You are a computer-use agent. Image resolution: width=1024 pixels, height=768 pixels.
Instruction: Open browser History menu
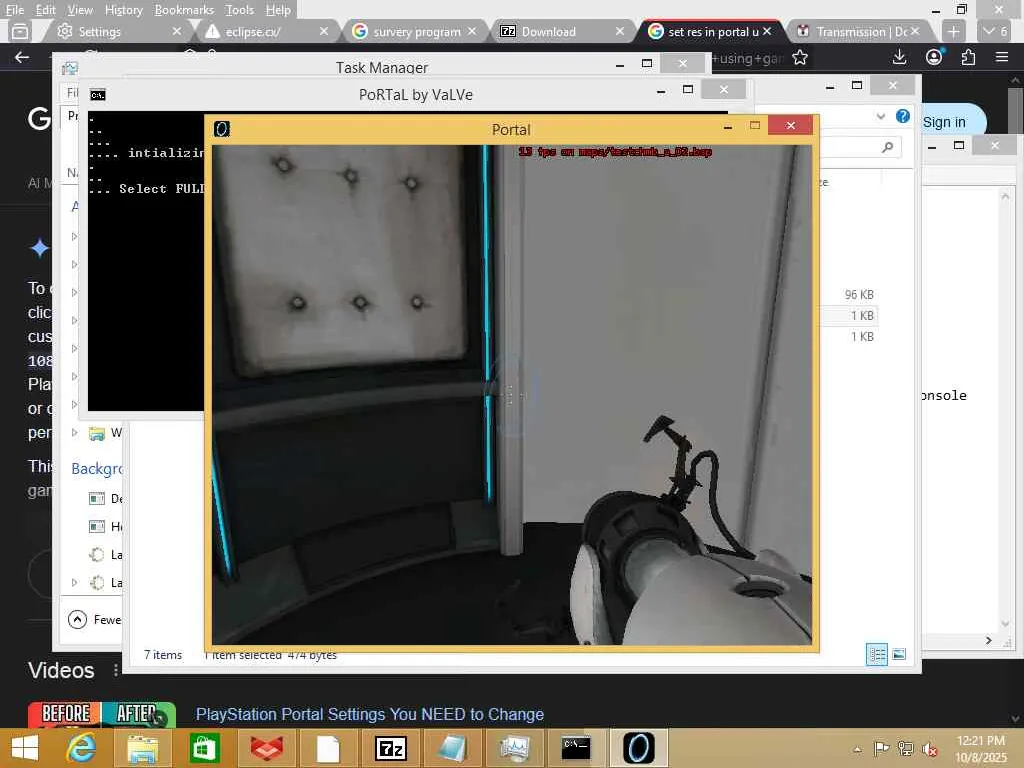point(123,10)
